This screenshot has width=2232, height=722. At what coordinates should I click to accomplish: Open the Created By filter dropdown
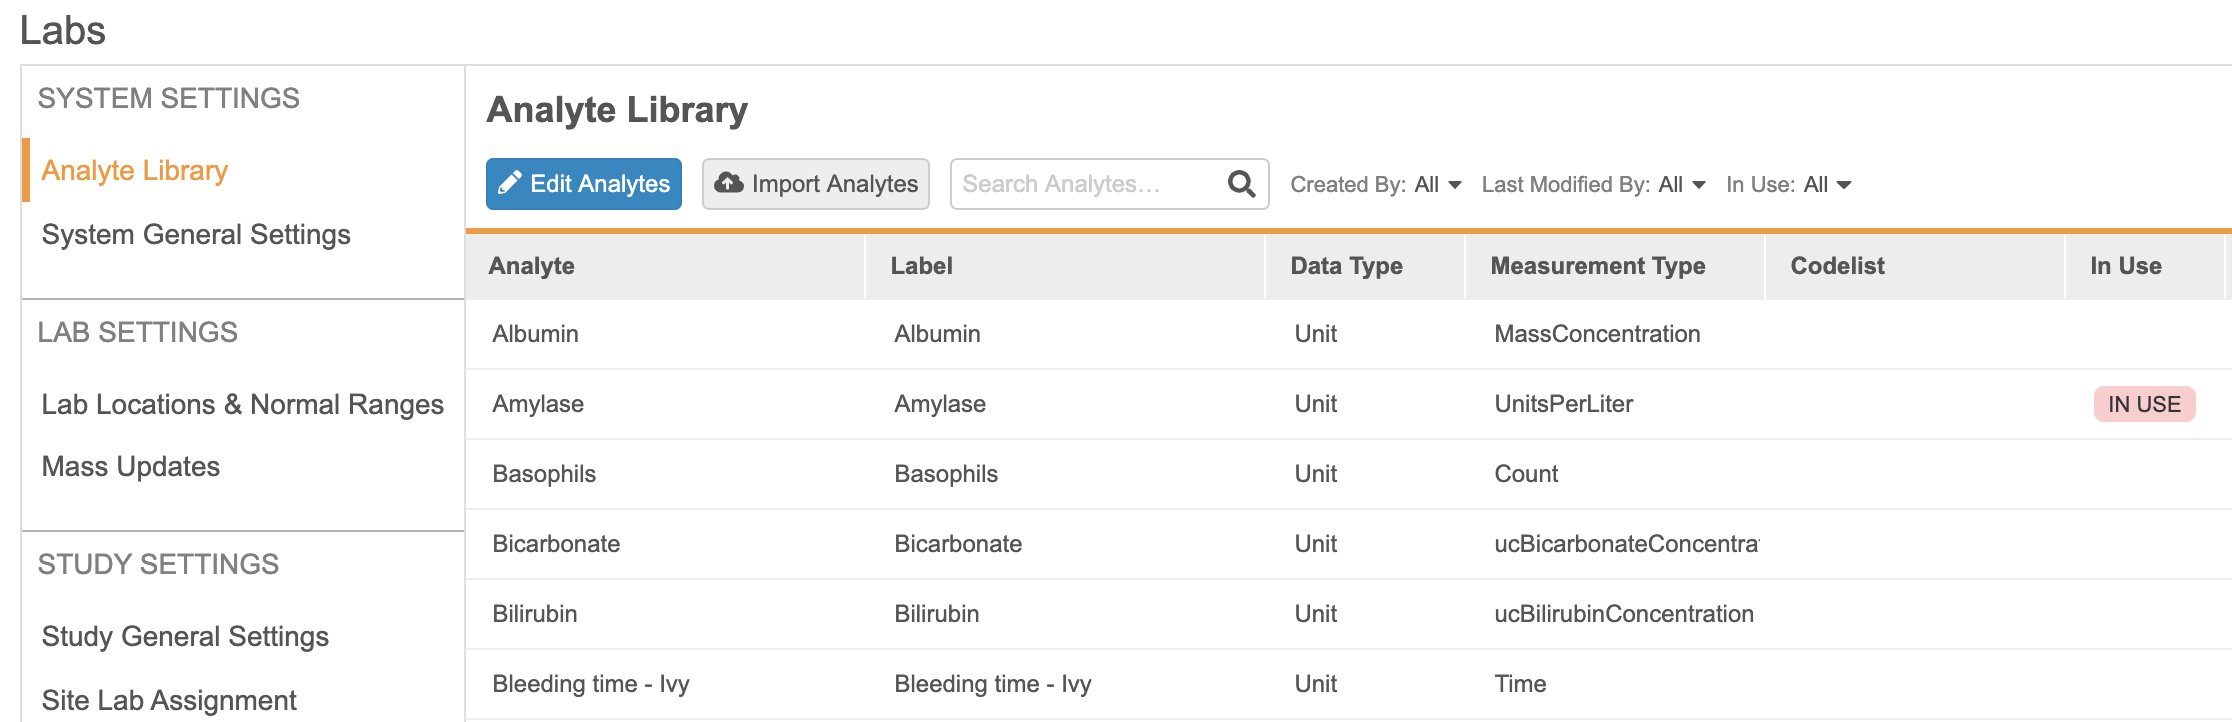pyautogui.click(x=1376, y=185)
